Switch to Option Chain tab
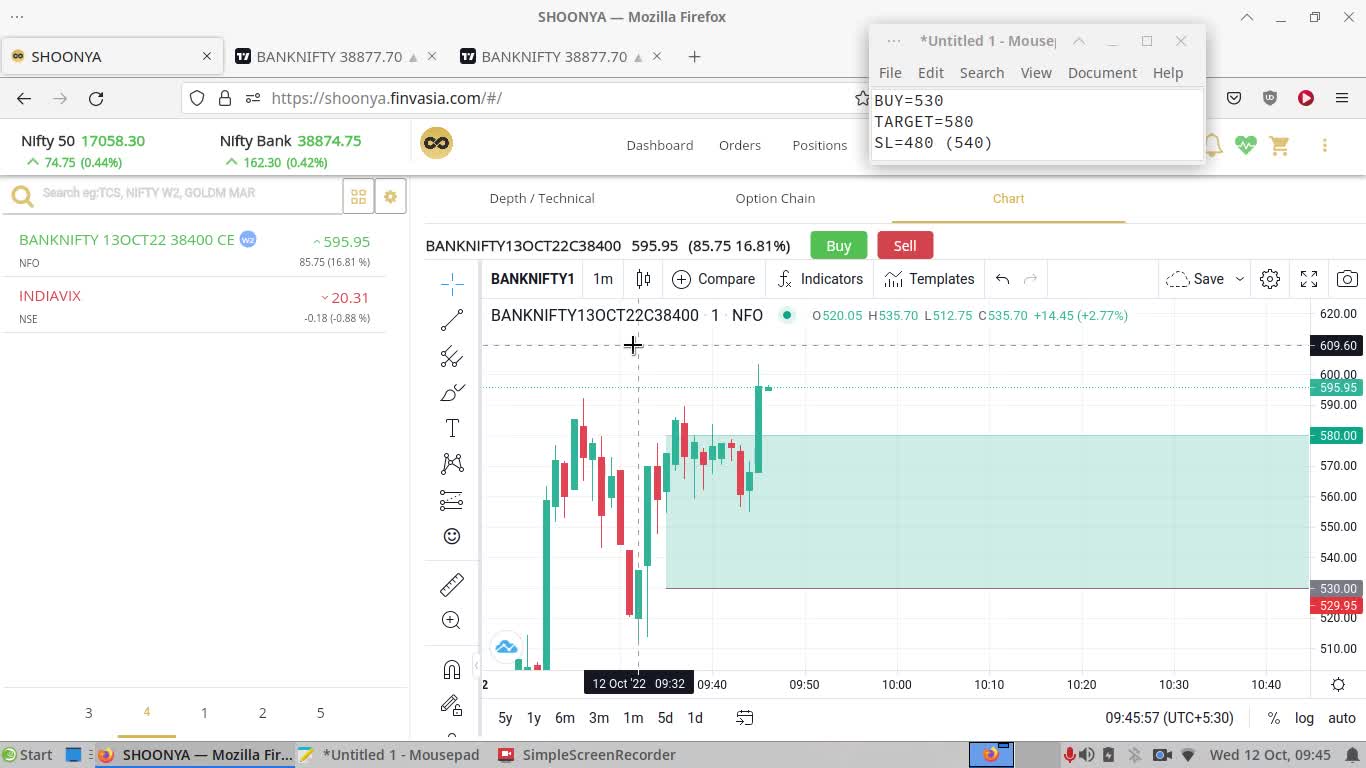Image resolution: width=1366 pixels, height=768 pixels. point(775,198)
